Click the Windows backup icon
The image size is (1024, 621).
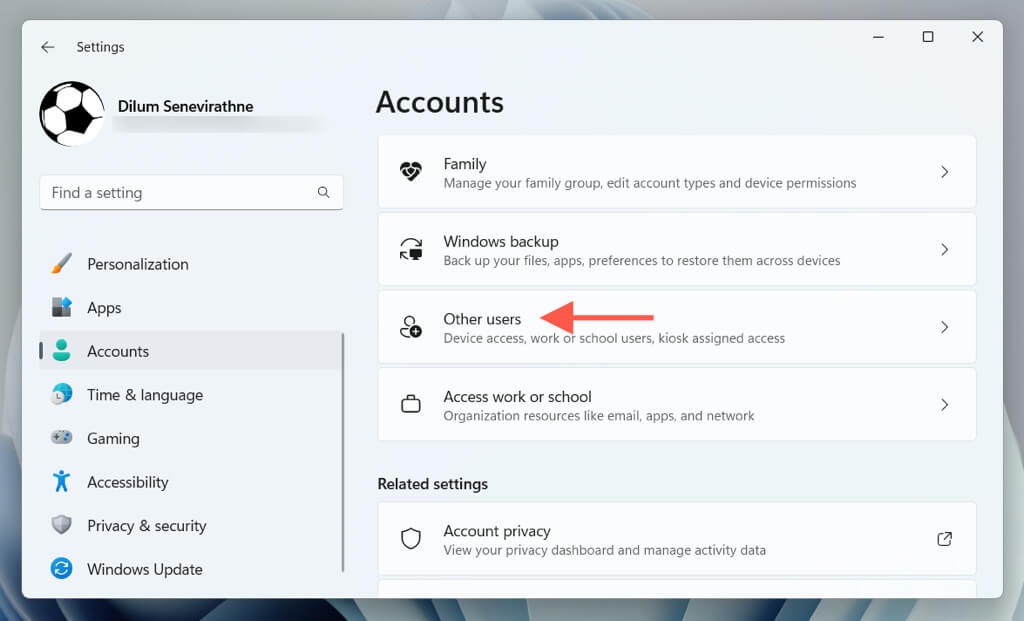[x=411, y=249]
